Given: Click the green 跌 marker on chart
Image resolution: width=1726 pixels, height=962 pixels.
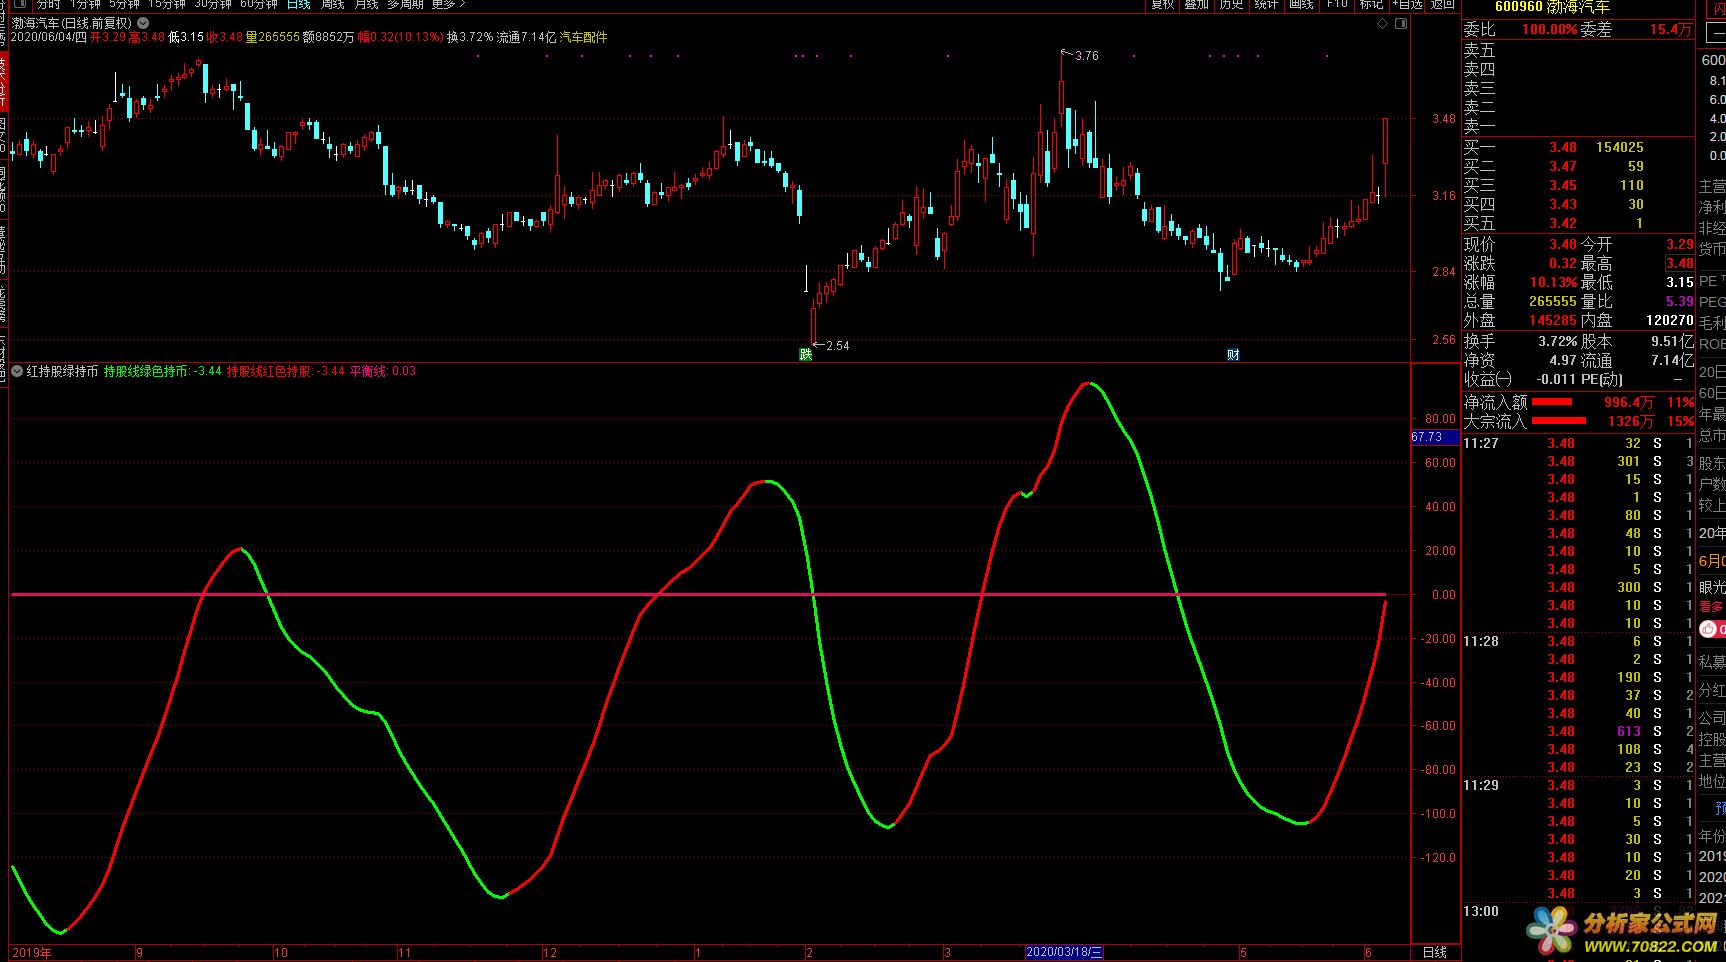Looking at the screenshot, I should (x=806, y=354).
